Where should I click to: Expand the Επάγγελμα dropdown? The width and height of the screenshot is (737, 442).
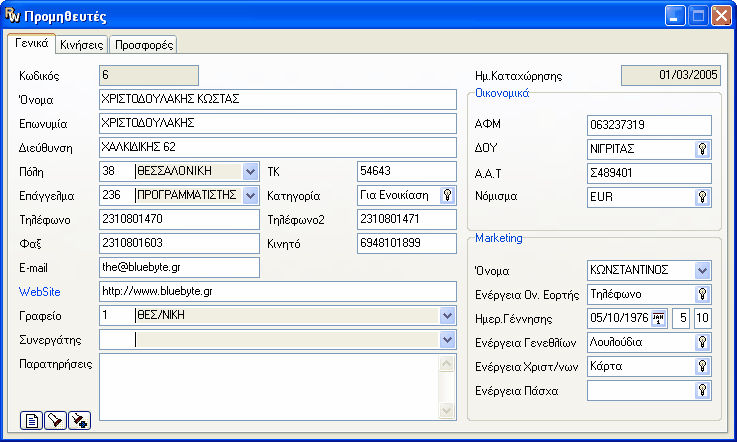(251, 196)
